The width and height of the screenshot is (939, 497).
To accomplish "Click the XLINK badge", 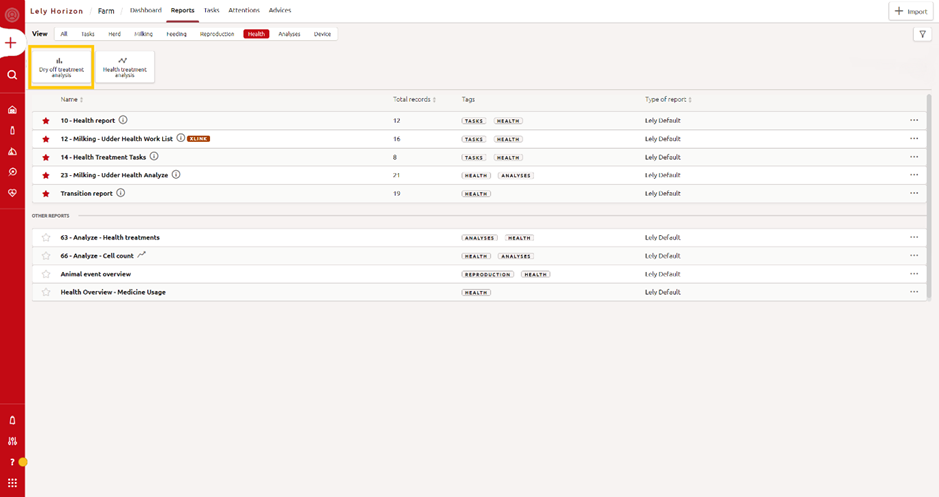I will (199, 139).
